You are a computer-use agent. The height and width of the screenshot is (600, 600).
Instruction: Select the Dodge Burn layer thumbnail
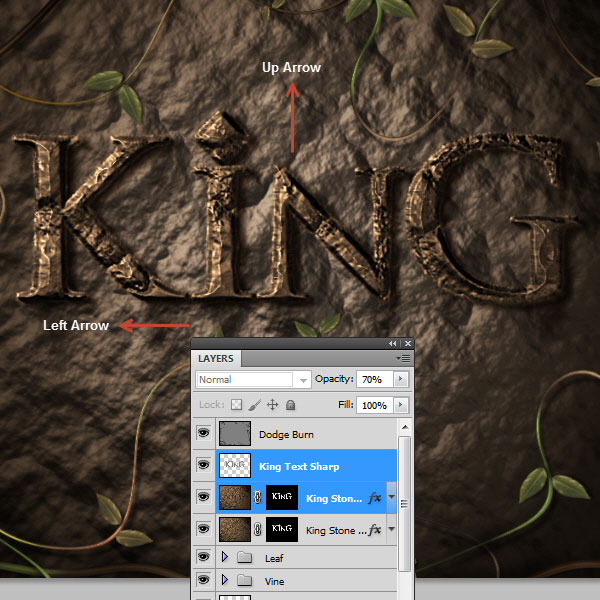pos(235,434)
